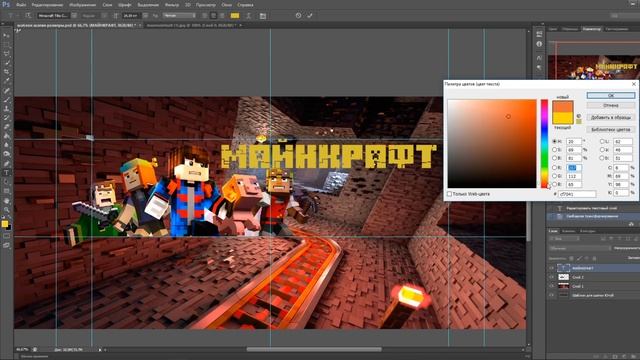Open the layer blend mode dropdown
The image size is (640, 360).
580,248
